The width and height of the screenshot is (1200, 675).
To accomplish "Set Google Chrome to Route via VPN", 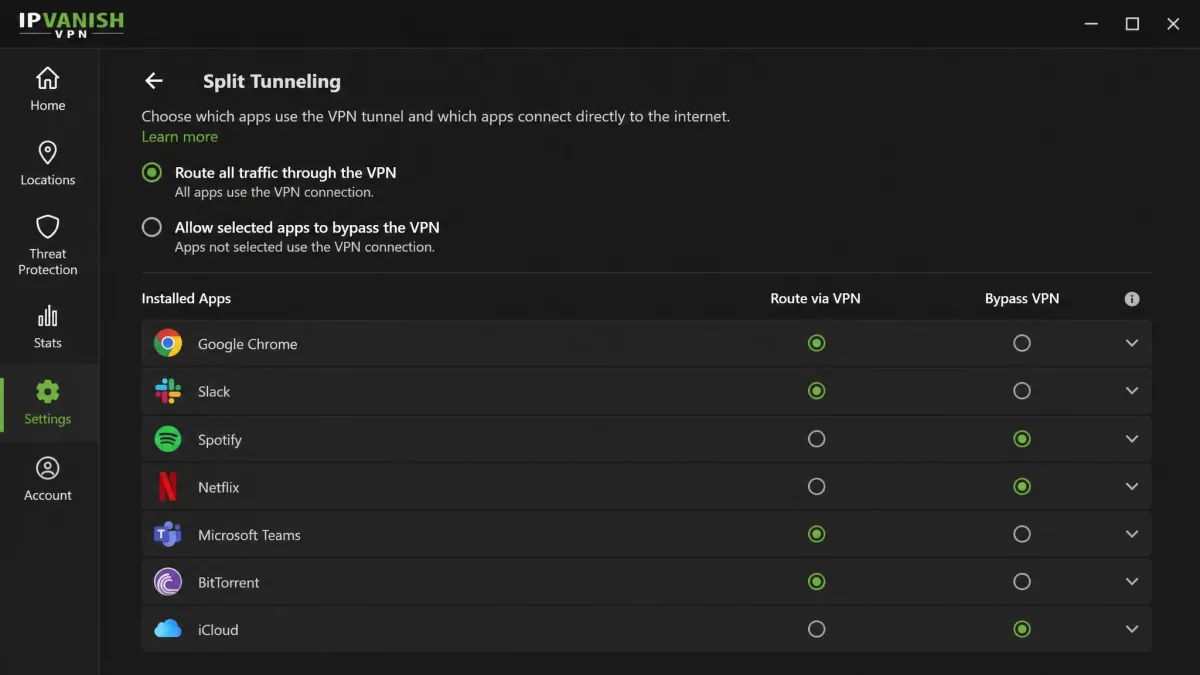I will coord(817,343).
